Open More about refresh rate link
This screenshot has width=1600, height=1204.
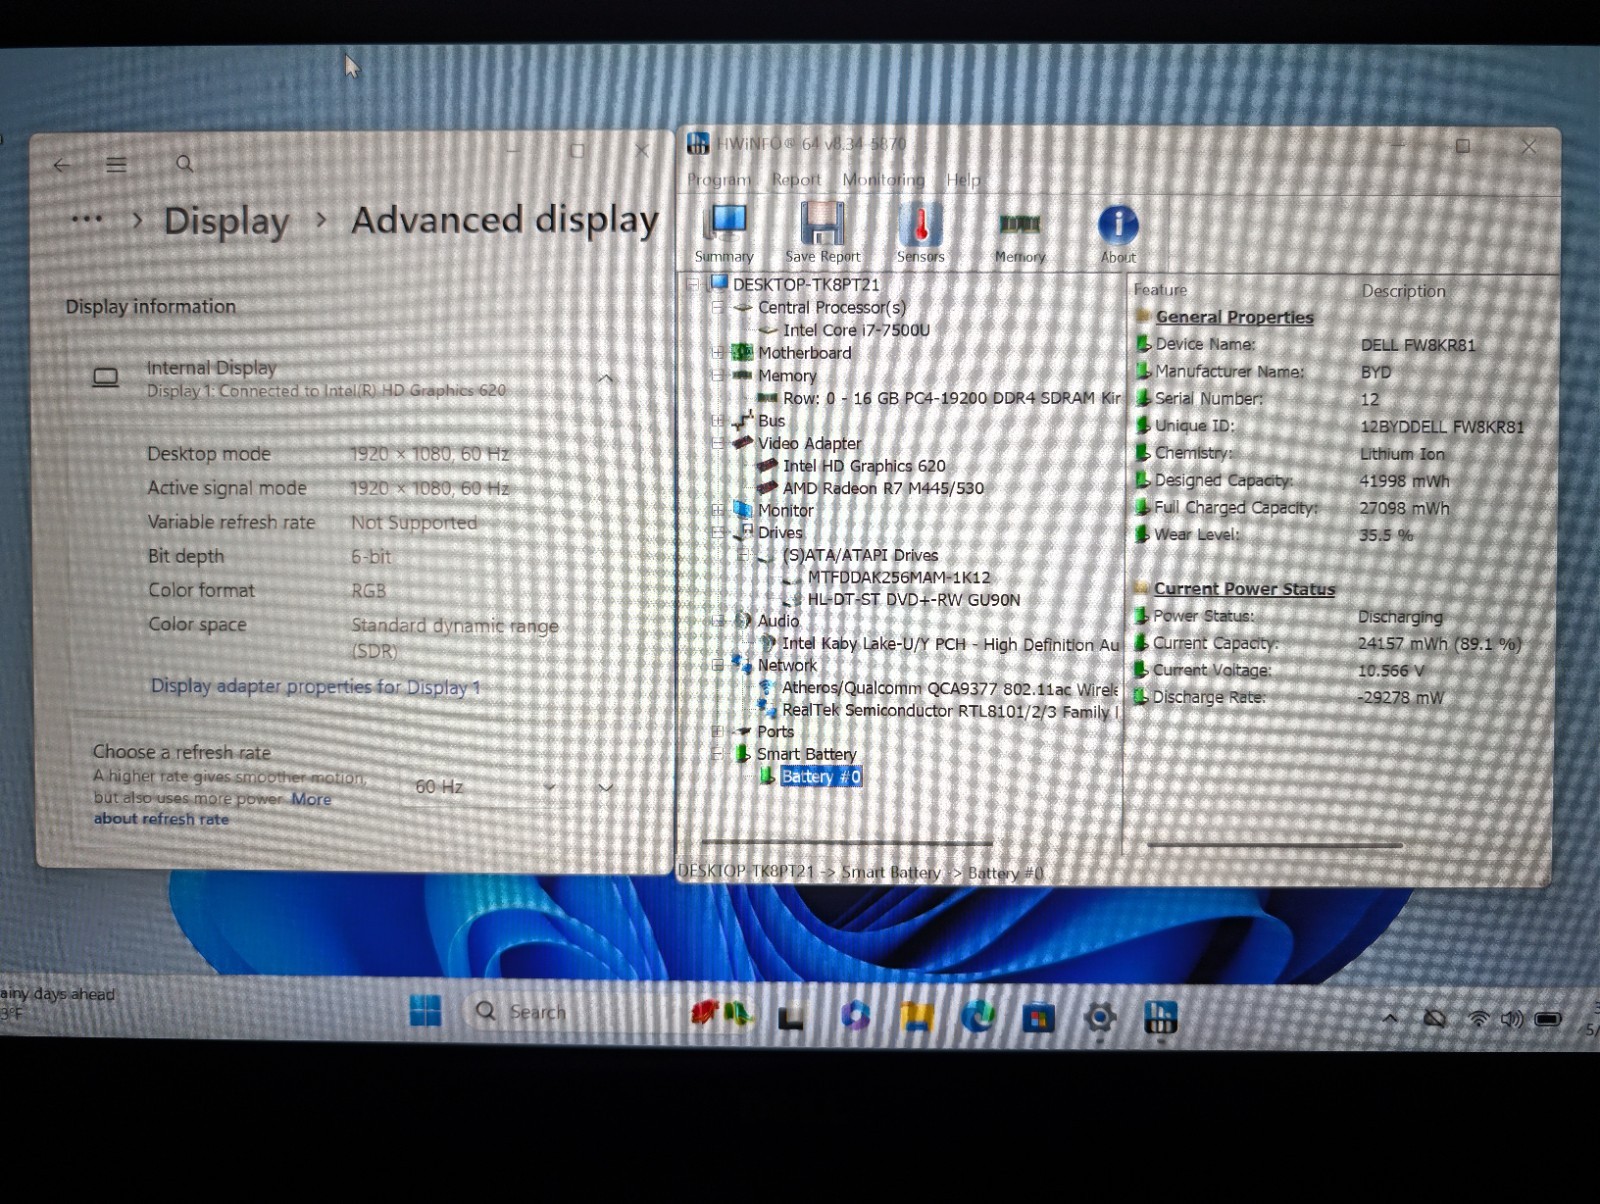(212, 809)
